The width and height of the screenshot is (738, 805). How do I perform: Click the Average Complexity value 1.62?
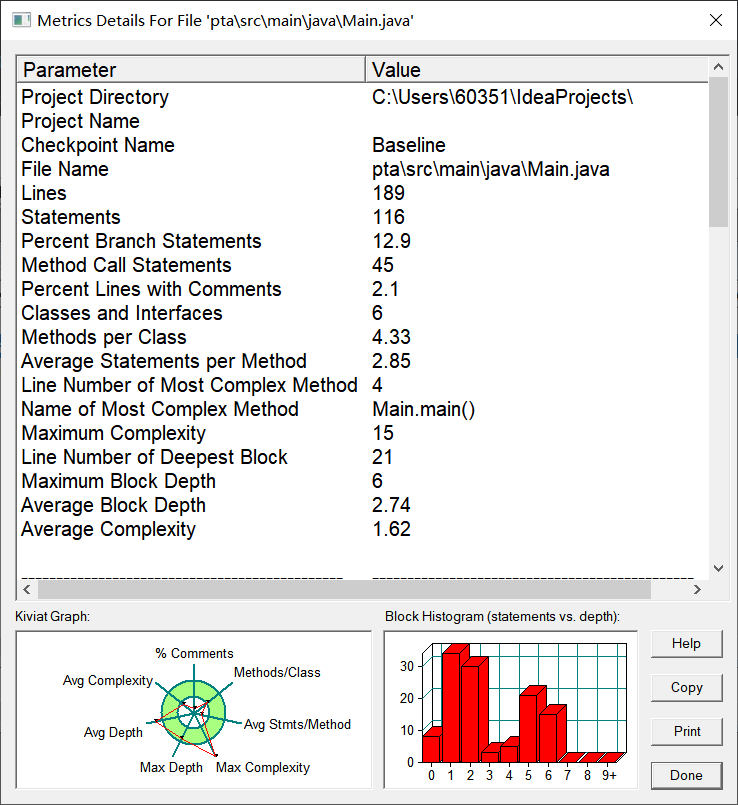391,529
